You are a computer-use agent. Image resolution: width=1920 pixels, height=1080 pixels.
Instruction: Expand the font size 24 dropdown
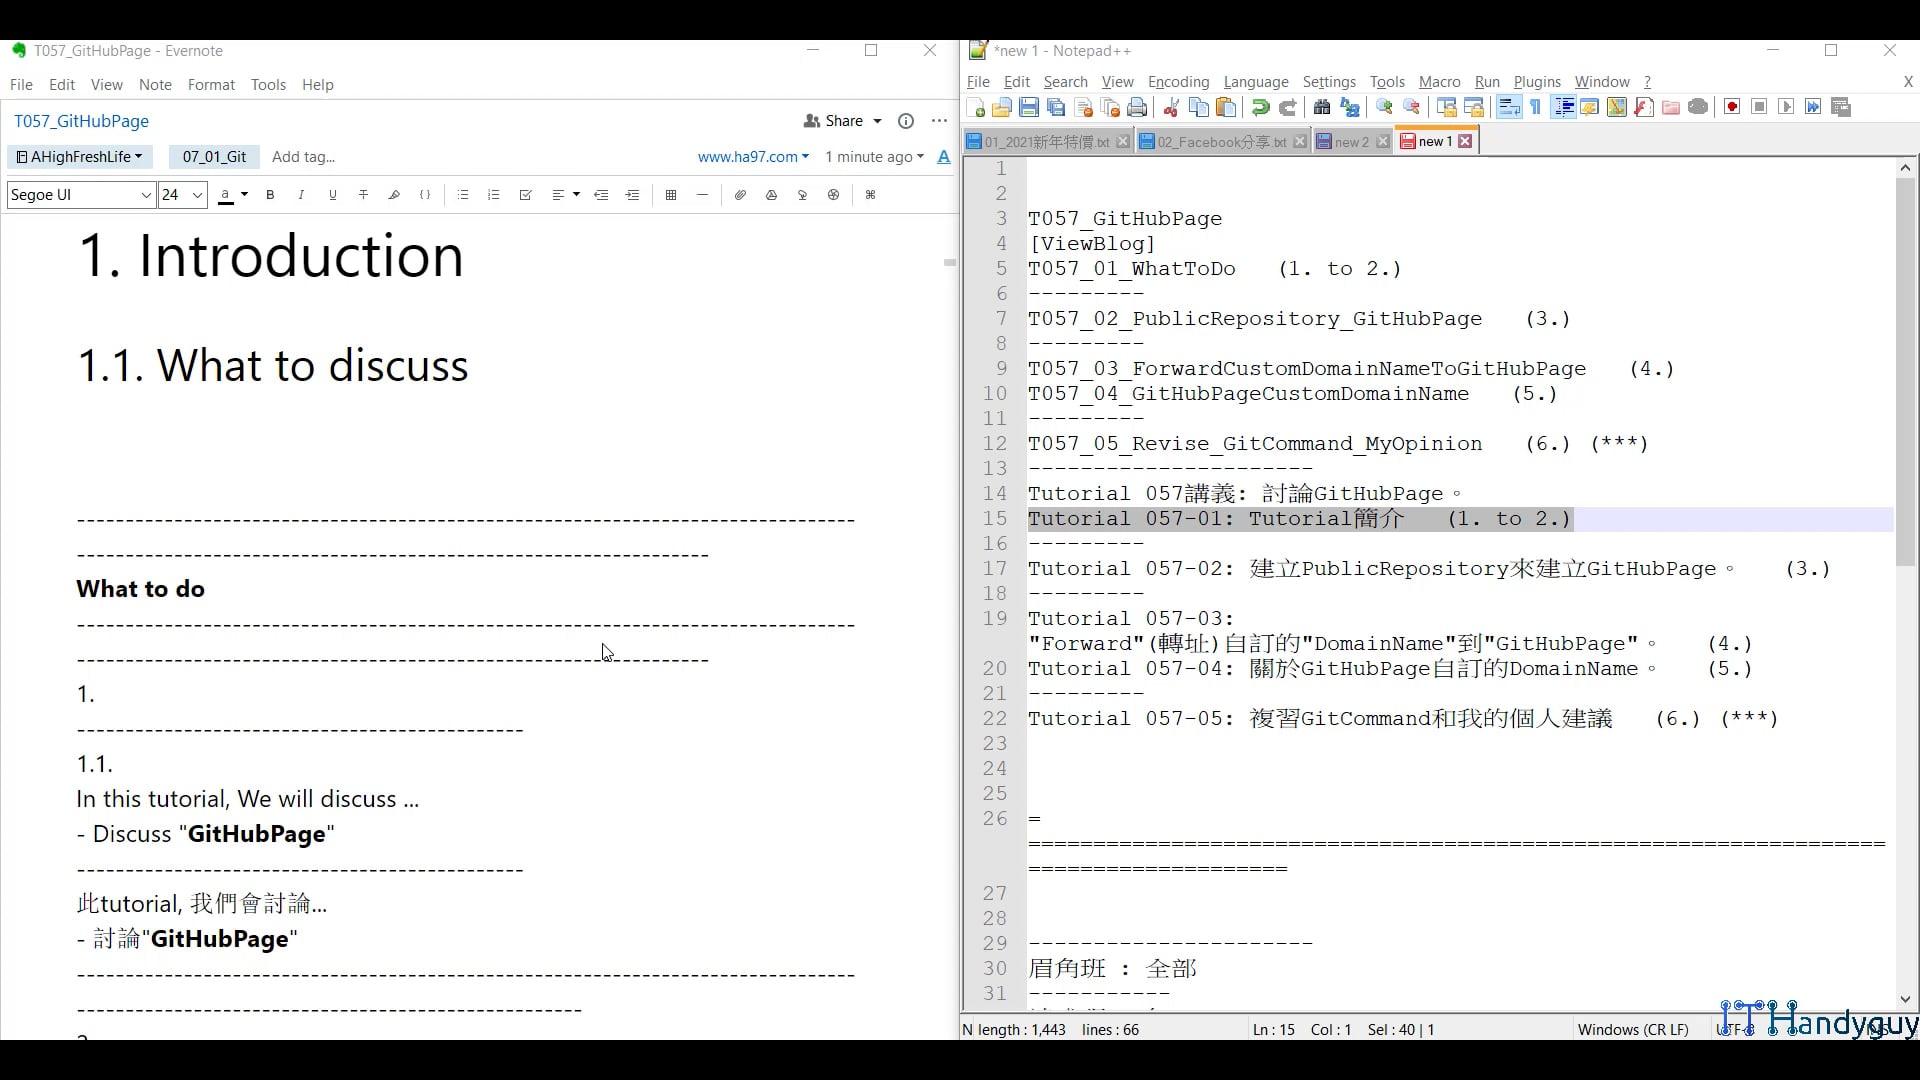197,195
